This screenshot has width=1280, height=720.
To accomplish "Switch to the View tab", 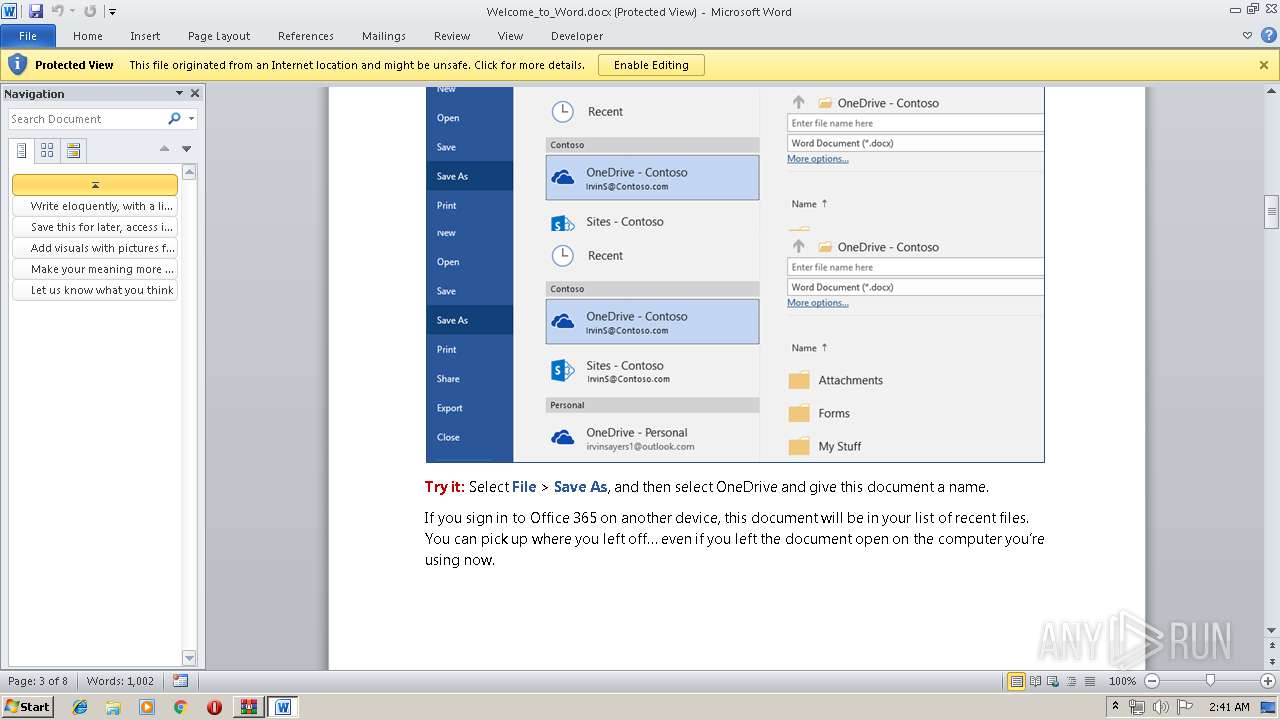I will [510, 36].
